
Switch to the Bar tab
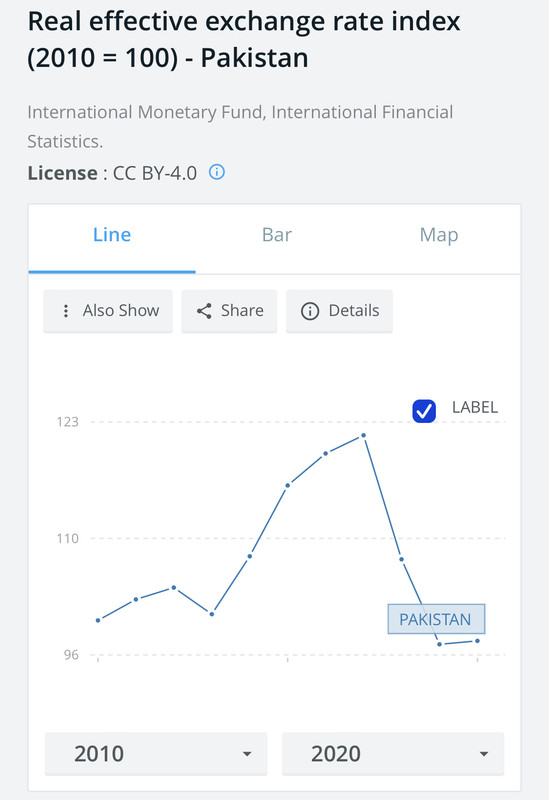pos(277,235)
